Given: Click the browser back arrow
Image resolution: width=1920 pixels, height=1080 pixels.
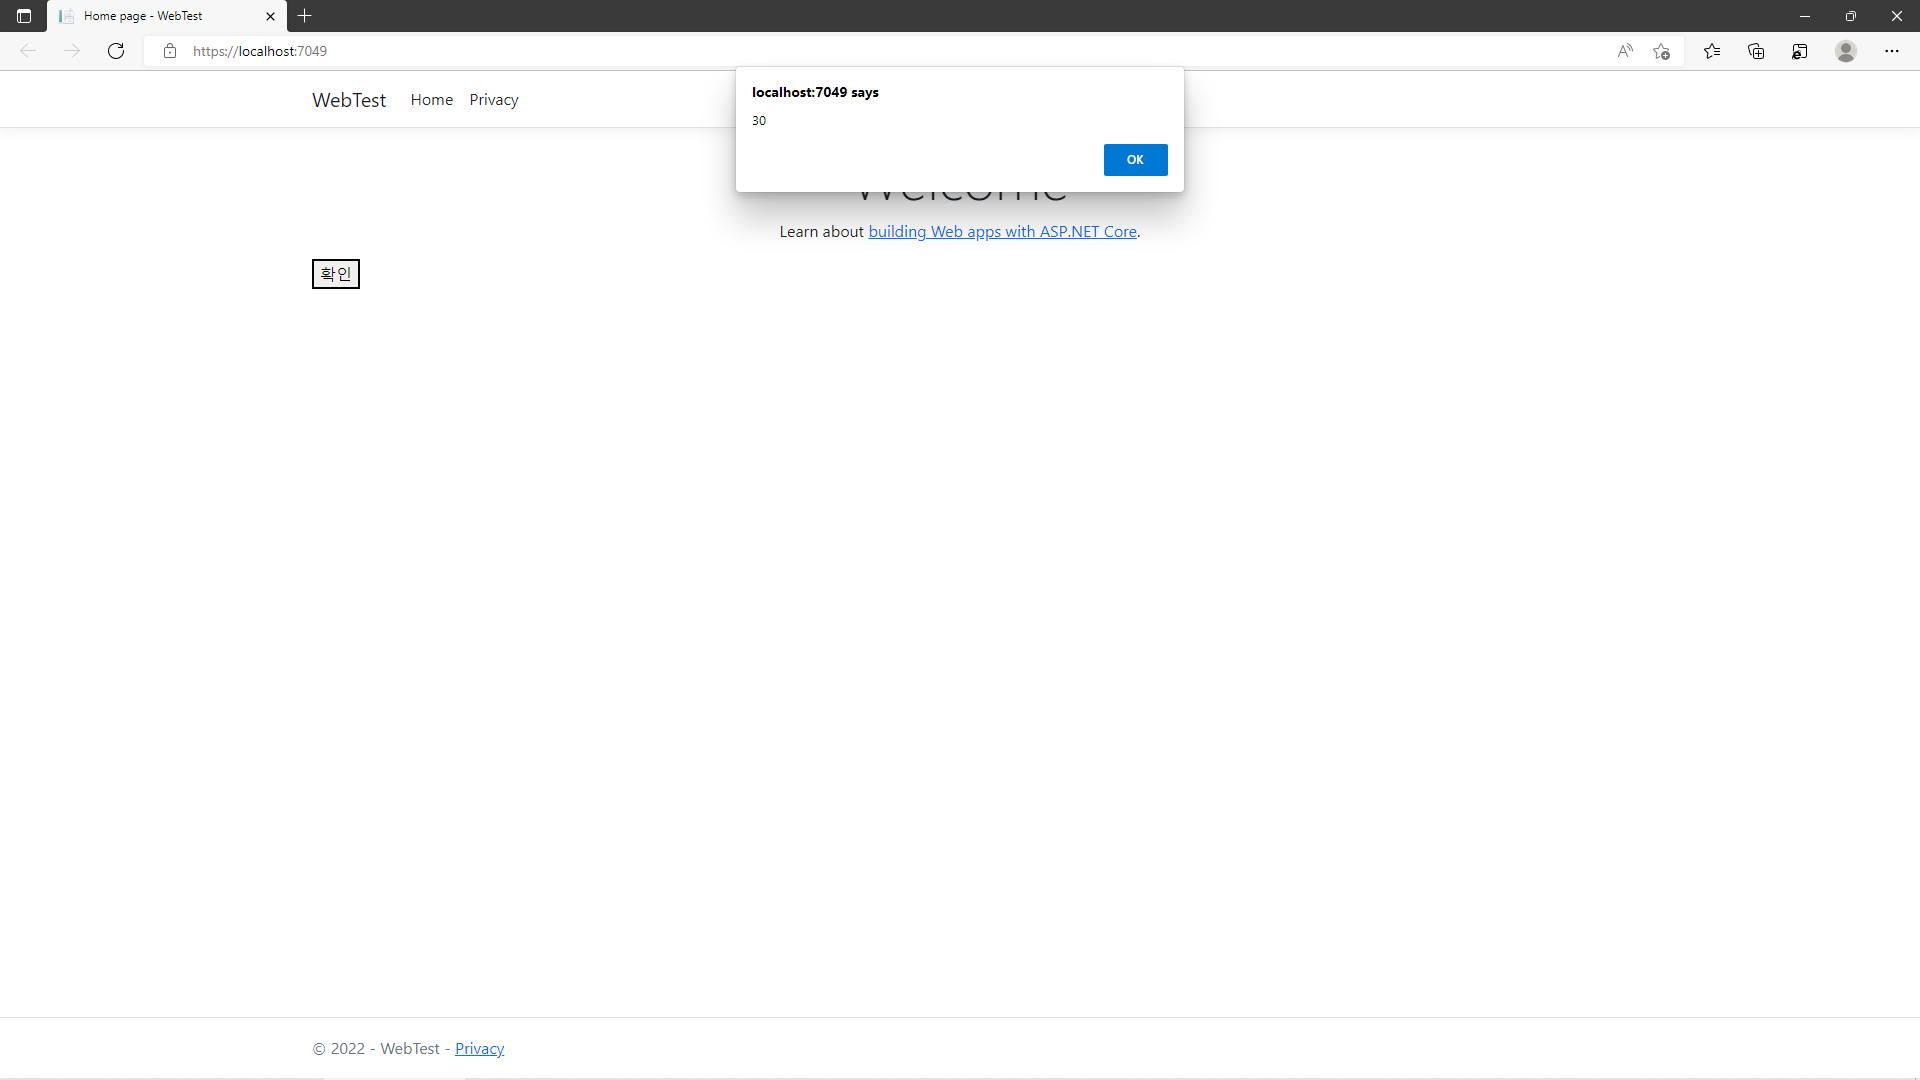Looking at the screenshot, I should click(x=28, y=51).
